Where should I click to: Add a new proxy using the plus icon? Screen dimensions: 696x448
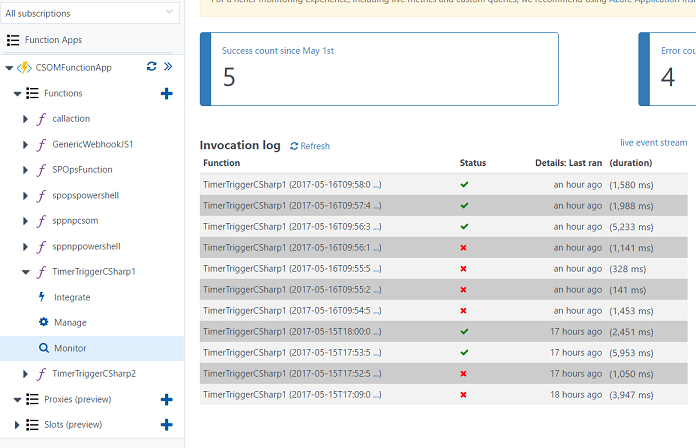[x=167, y=399]
